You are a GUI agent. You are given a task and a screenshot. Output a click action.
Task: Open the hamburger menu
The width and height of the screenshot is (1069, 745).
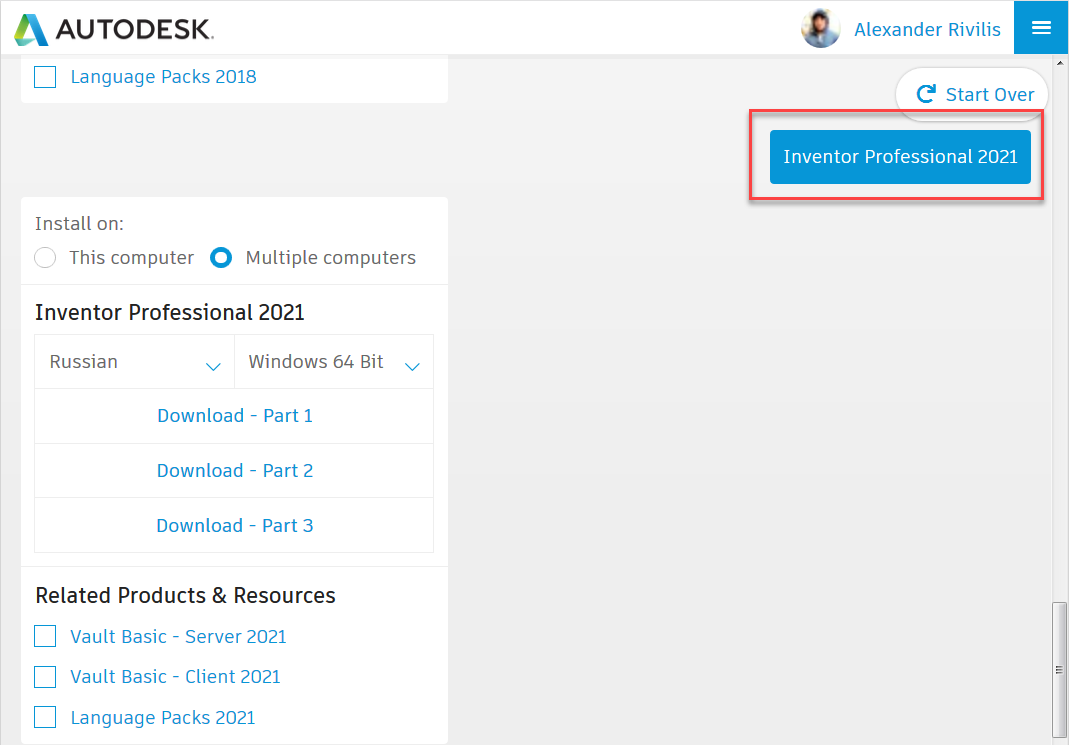coord(1041,28)
